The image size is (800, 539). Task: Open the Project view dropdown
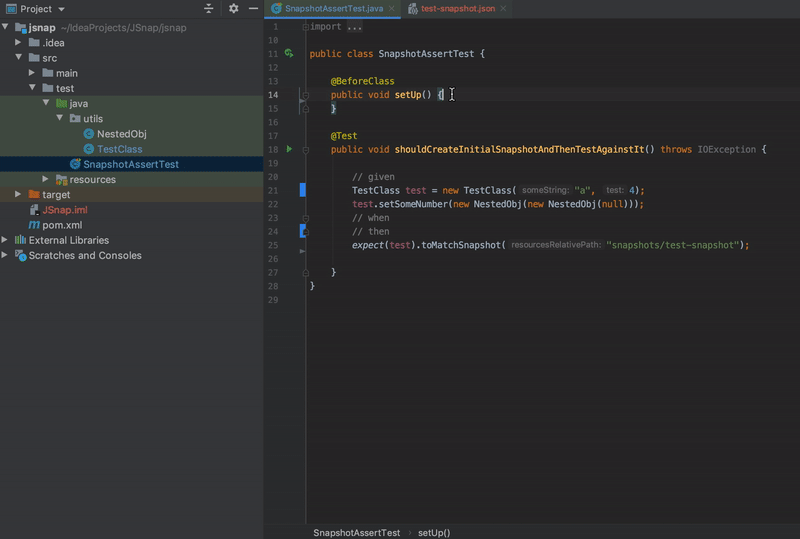[61, 9]
